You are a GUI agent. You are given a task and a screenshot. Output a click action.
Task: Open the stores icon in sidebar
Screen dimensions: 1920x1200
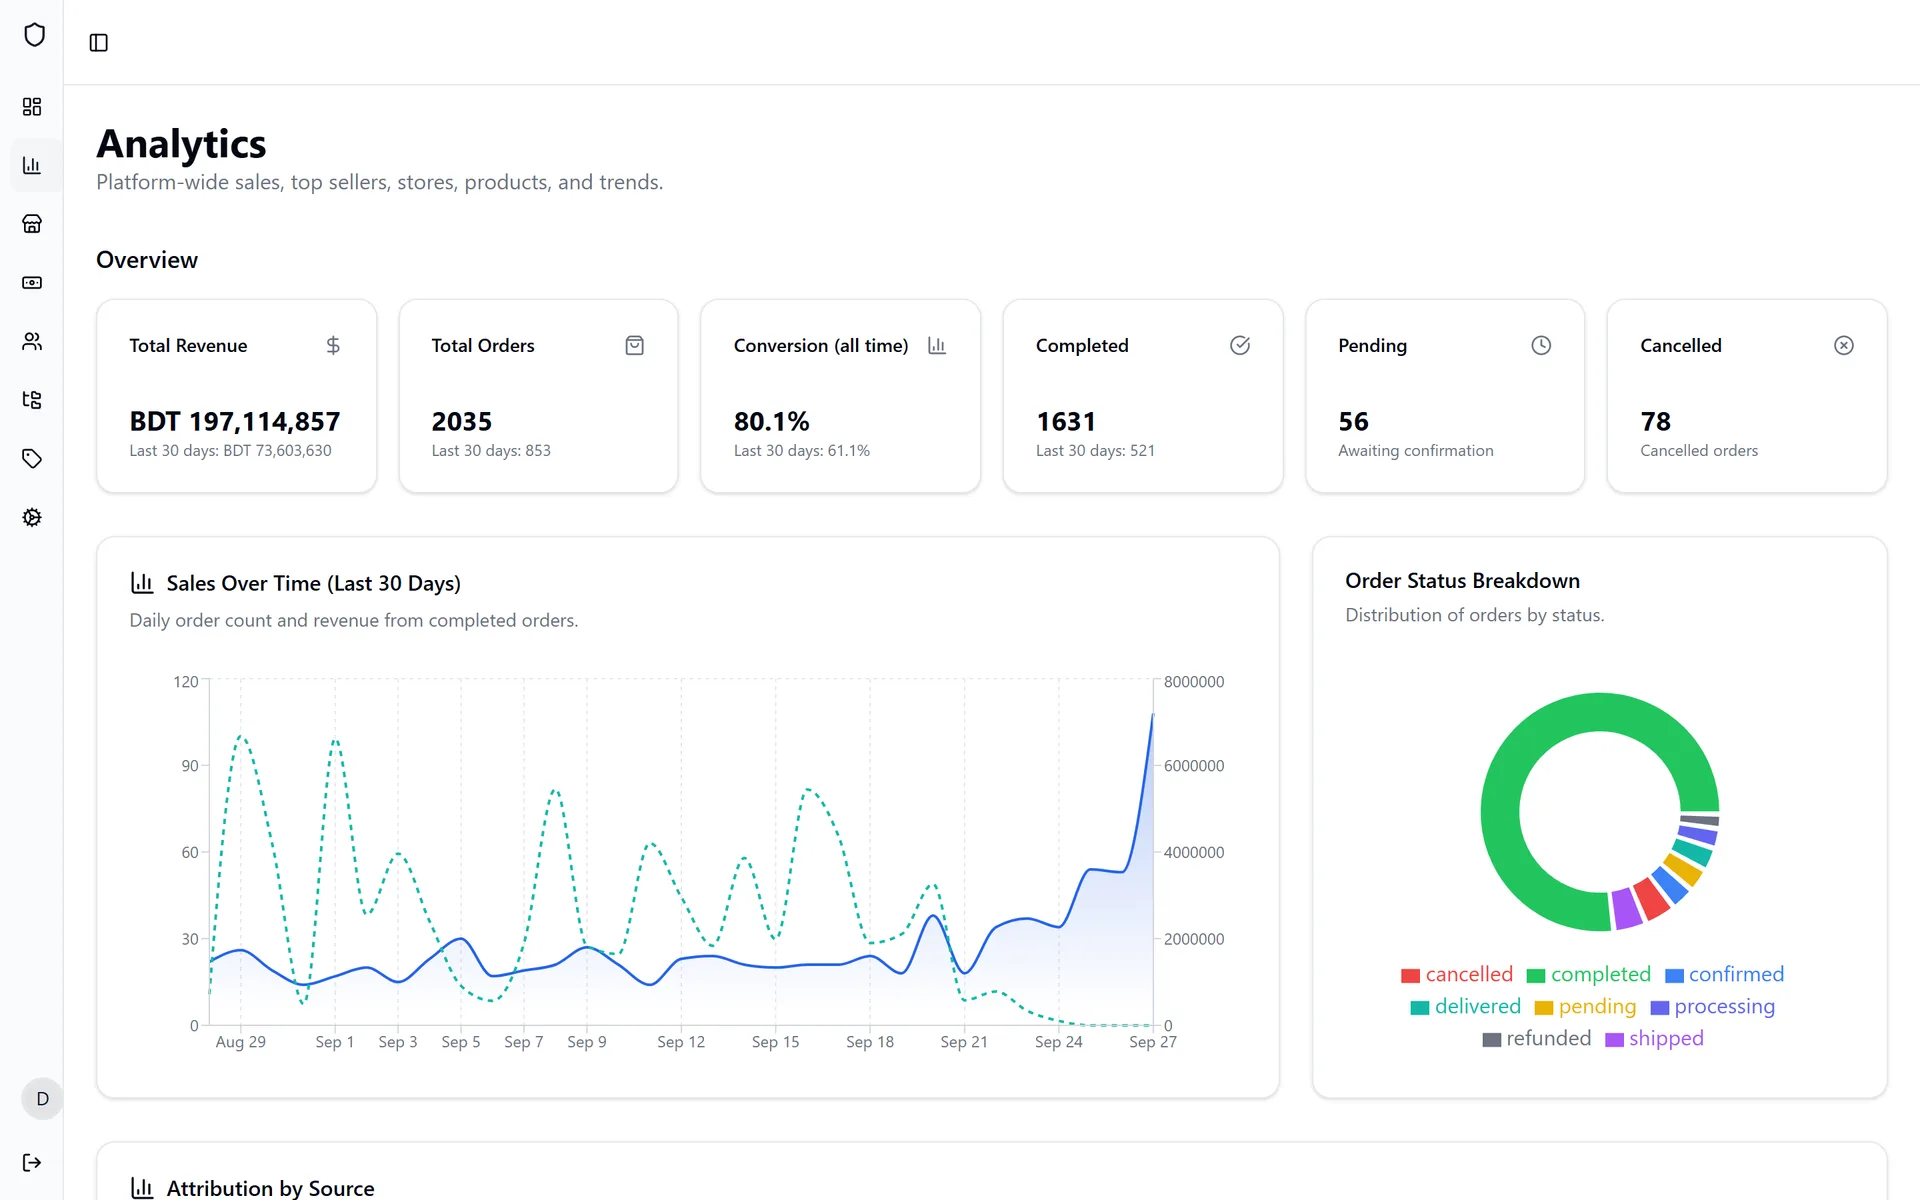tap(32, 224)
